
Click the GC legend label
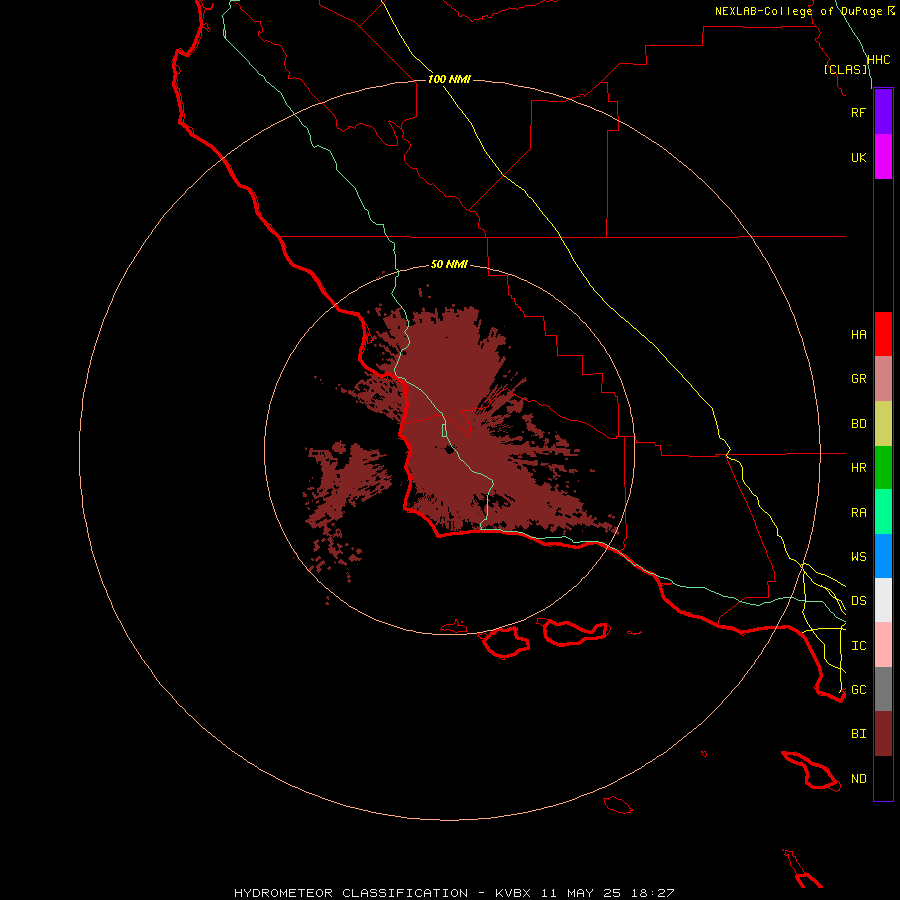pos(859,690)
